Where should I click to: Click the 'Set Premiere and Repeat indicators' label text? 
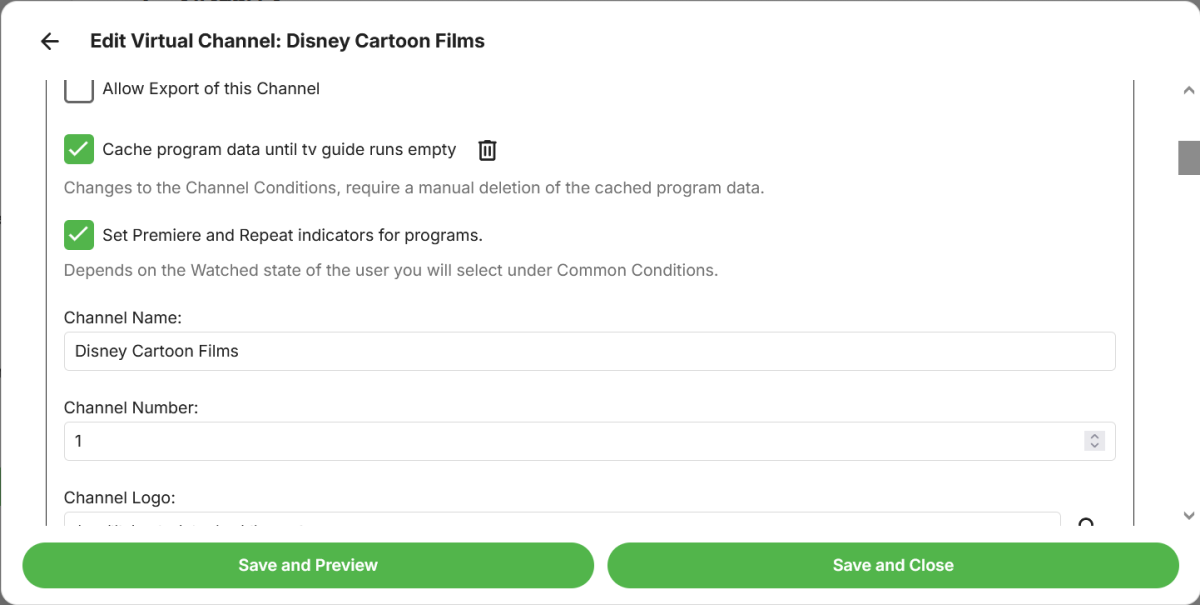click(292, 236)
